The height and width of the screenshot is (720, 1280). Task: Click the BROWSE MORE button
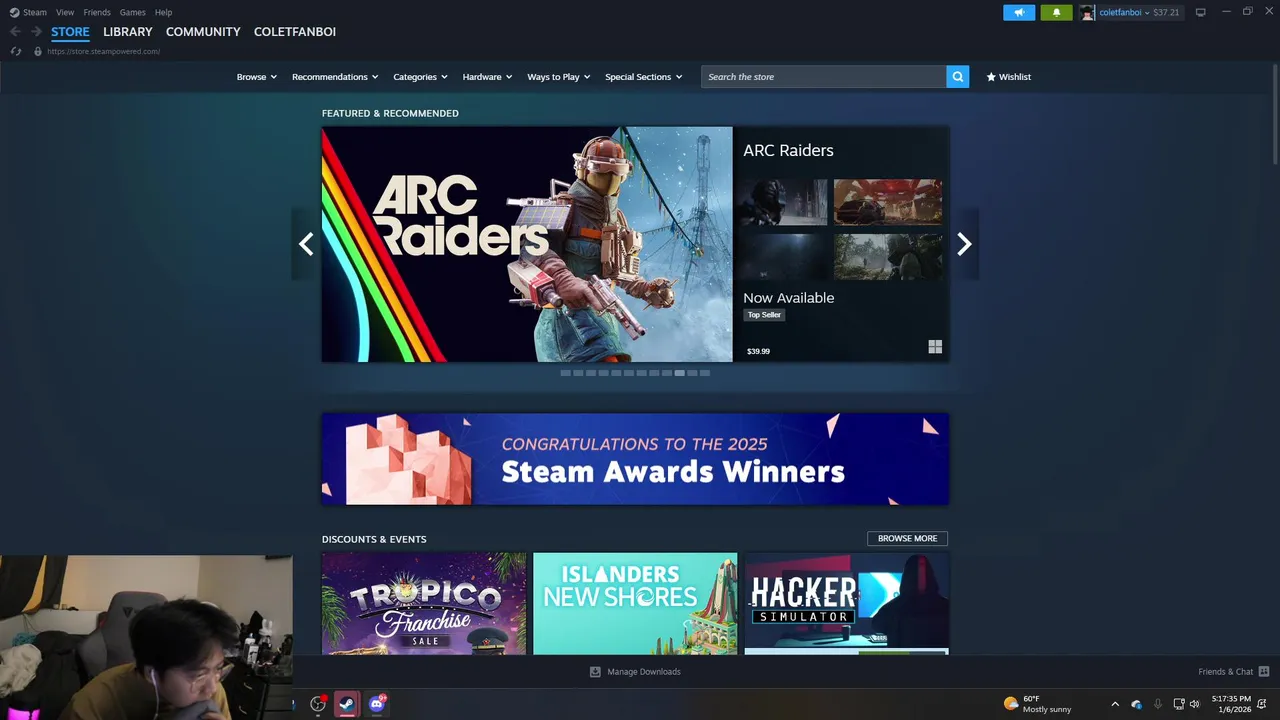(908, 538)
